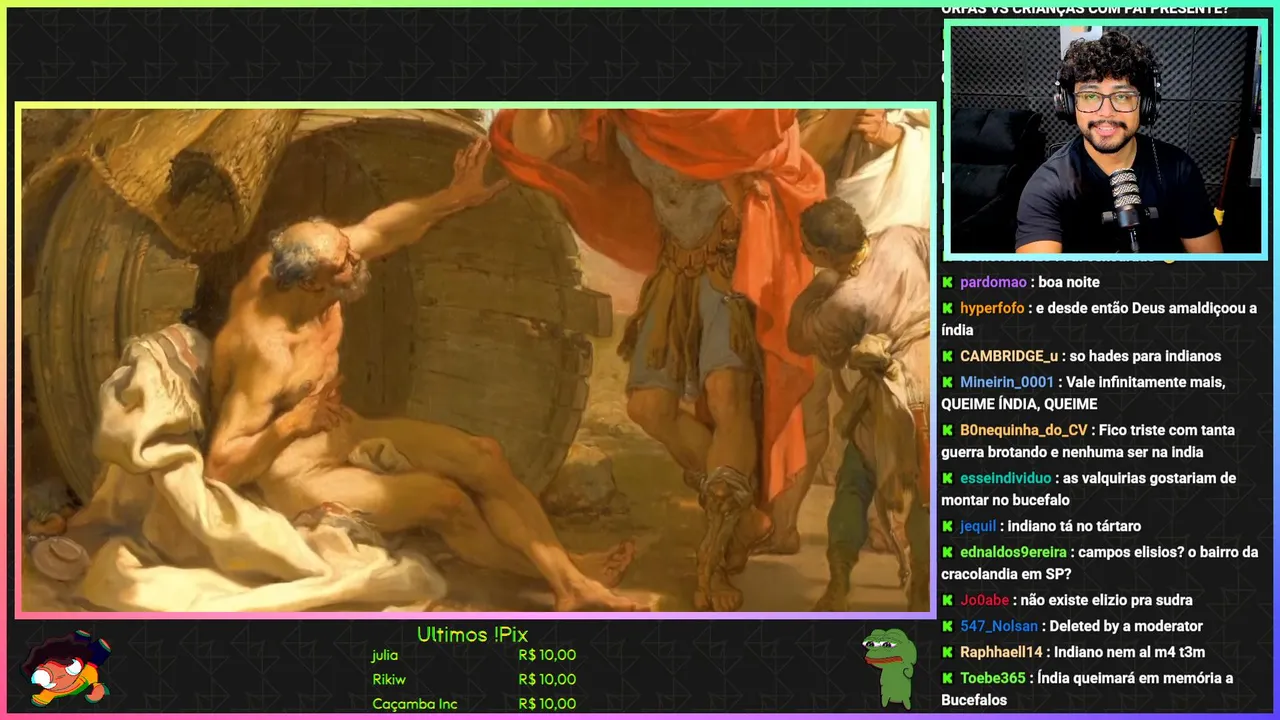Select username Toebe365 in chat
This screenshot has height=720, width=1280.
993,679
